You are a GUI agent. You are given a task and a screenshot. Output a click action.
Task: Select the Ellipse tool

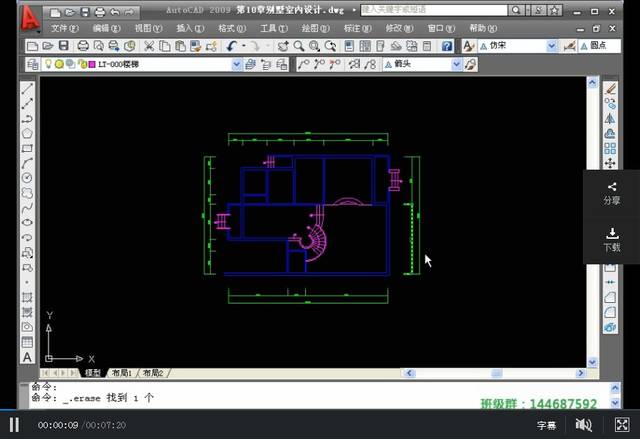(27, 222)
